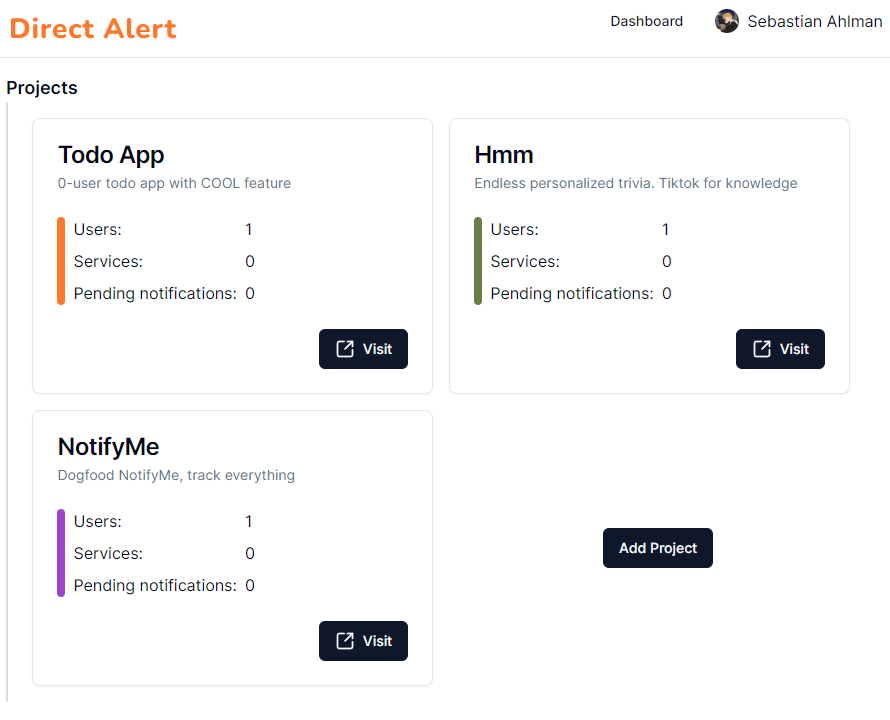Select the Todo App card title
This screenshot has height=720, width=890.
pos(111,155)
